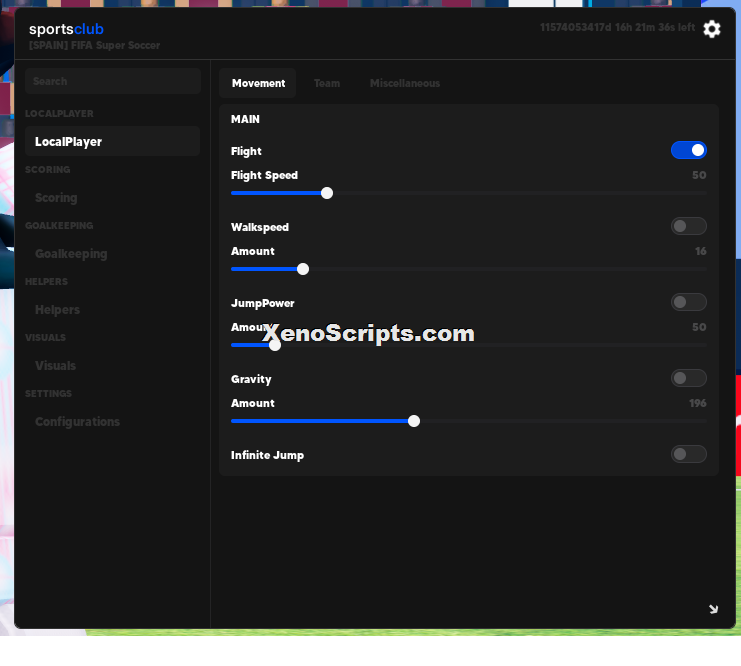Click the JumpPower Amount slider handle
741x666 pixels.
[x=275, y=345]
